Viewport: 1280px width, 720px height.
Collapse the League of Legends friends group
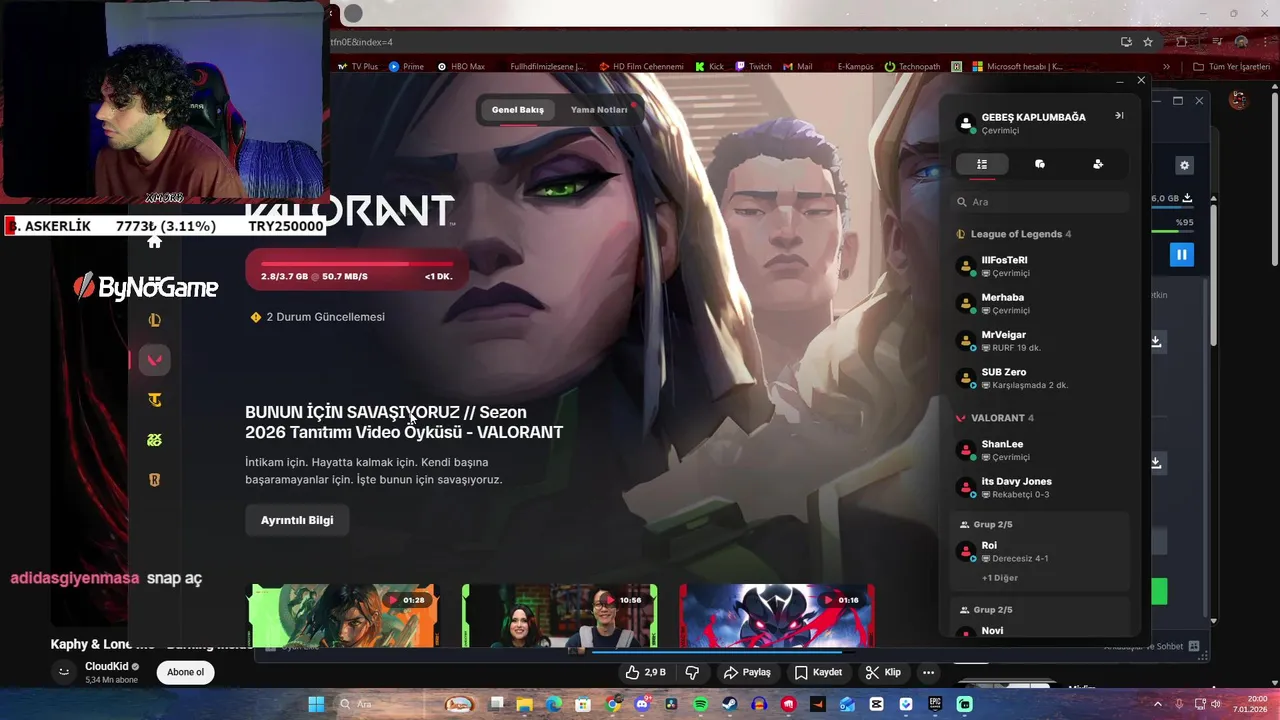[1014, 234]
